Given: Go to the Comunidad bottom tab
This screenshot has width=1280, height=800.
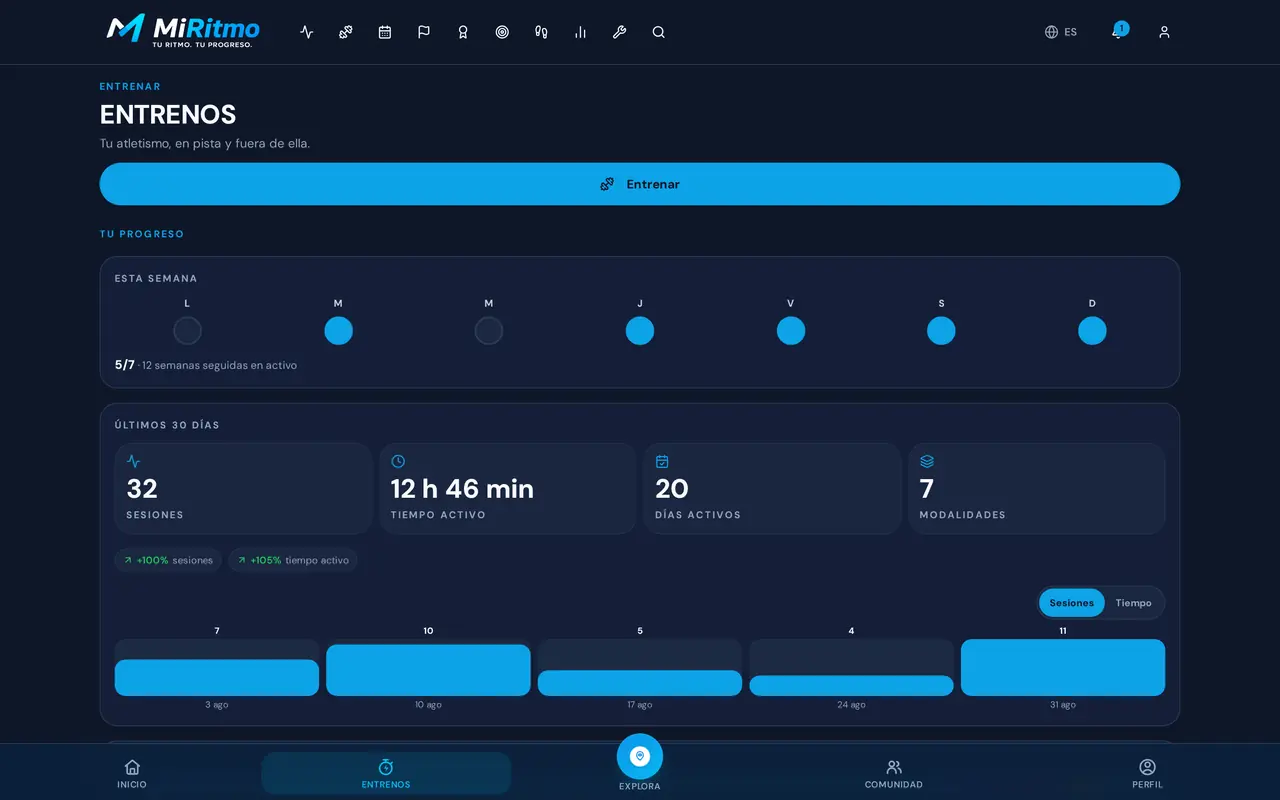Looking at the screenshot, I should [x=894, y=774].
